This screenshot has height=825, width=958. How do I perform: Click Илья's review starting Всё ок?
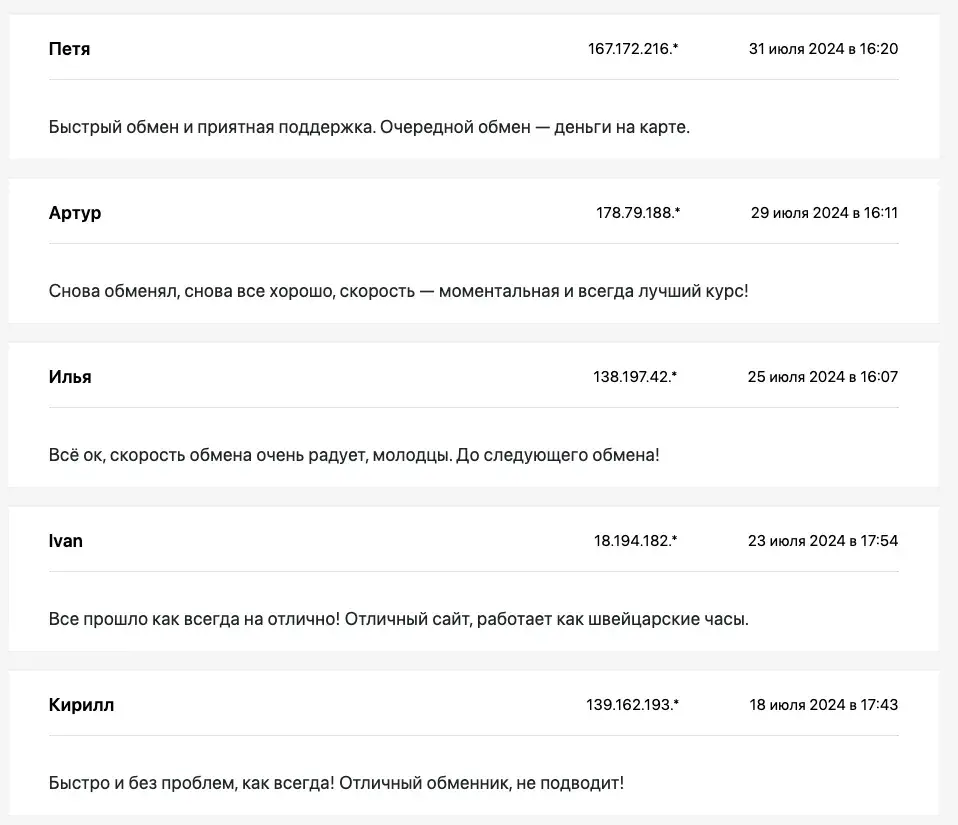coord(354,455)
